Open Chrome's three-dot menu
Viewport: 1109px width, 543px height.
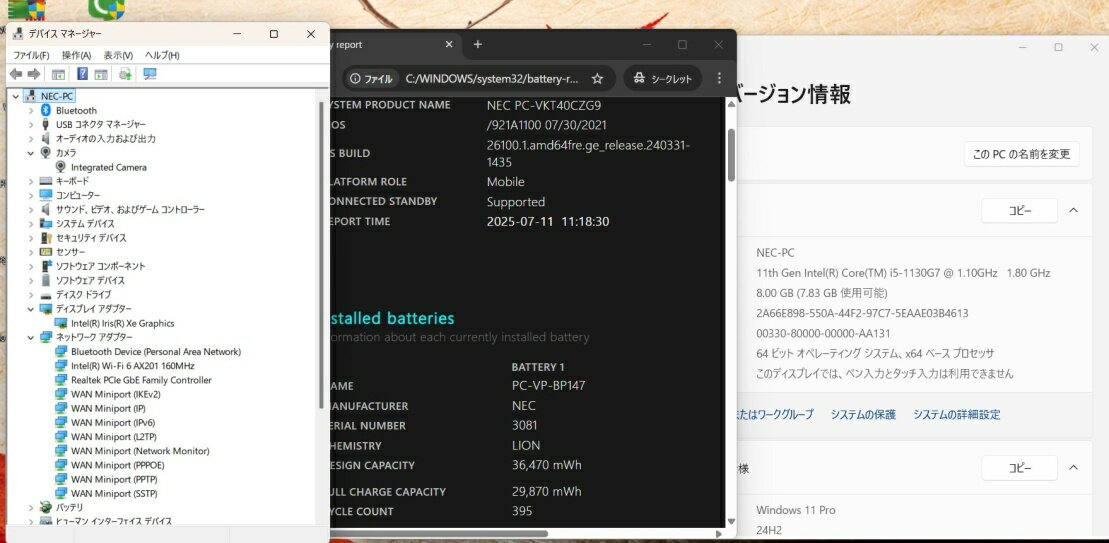718,78
